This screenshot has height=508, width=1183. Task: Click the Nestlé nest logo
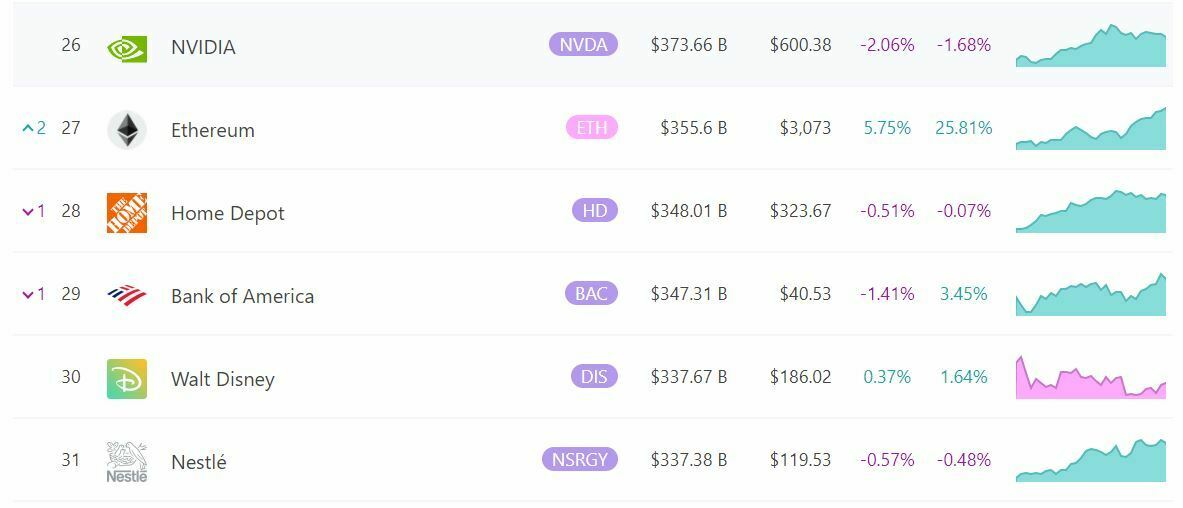pyautogui.click(x=127, y=462)
